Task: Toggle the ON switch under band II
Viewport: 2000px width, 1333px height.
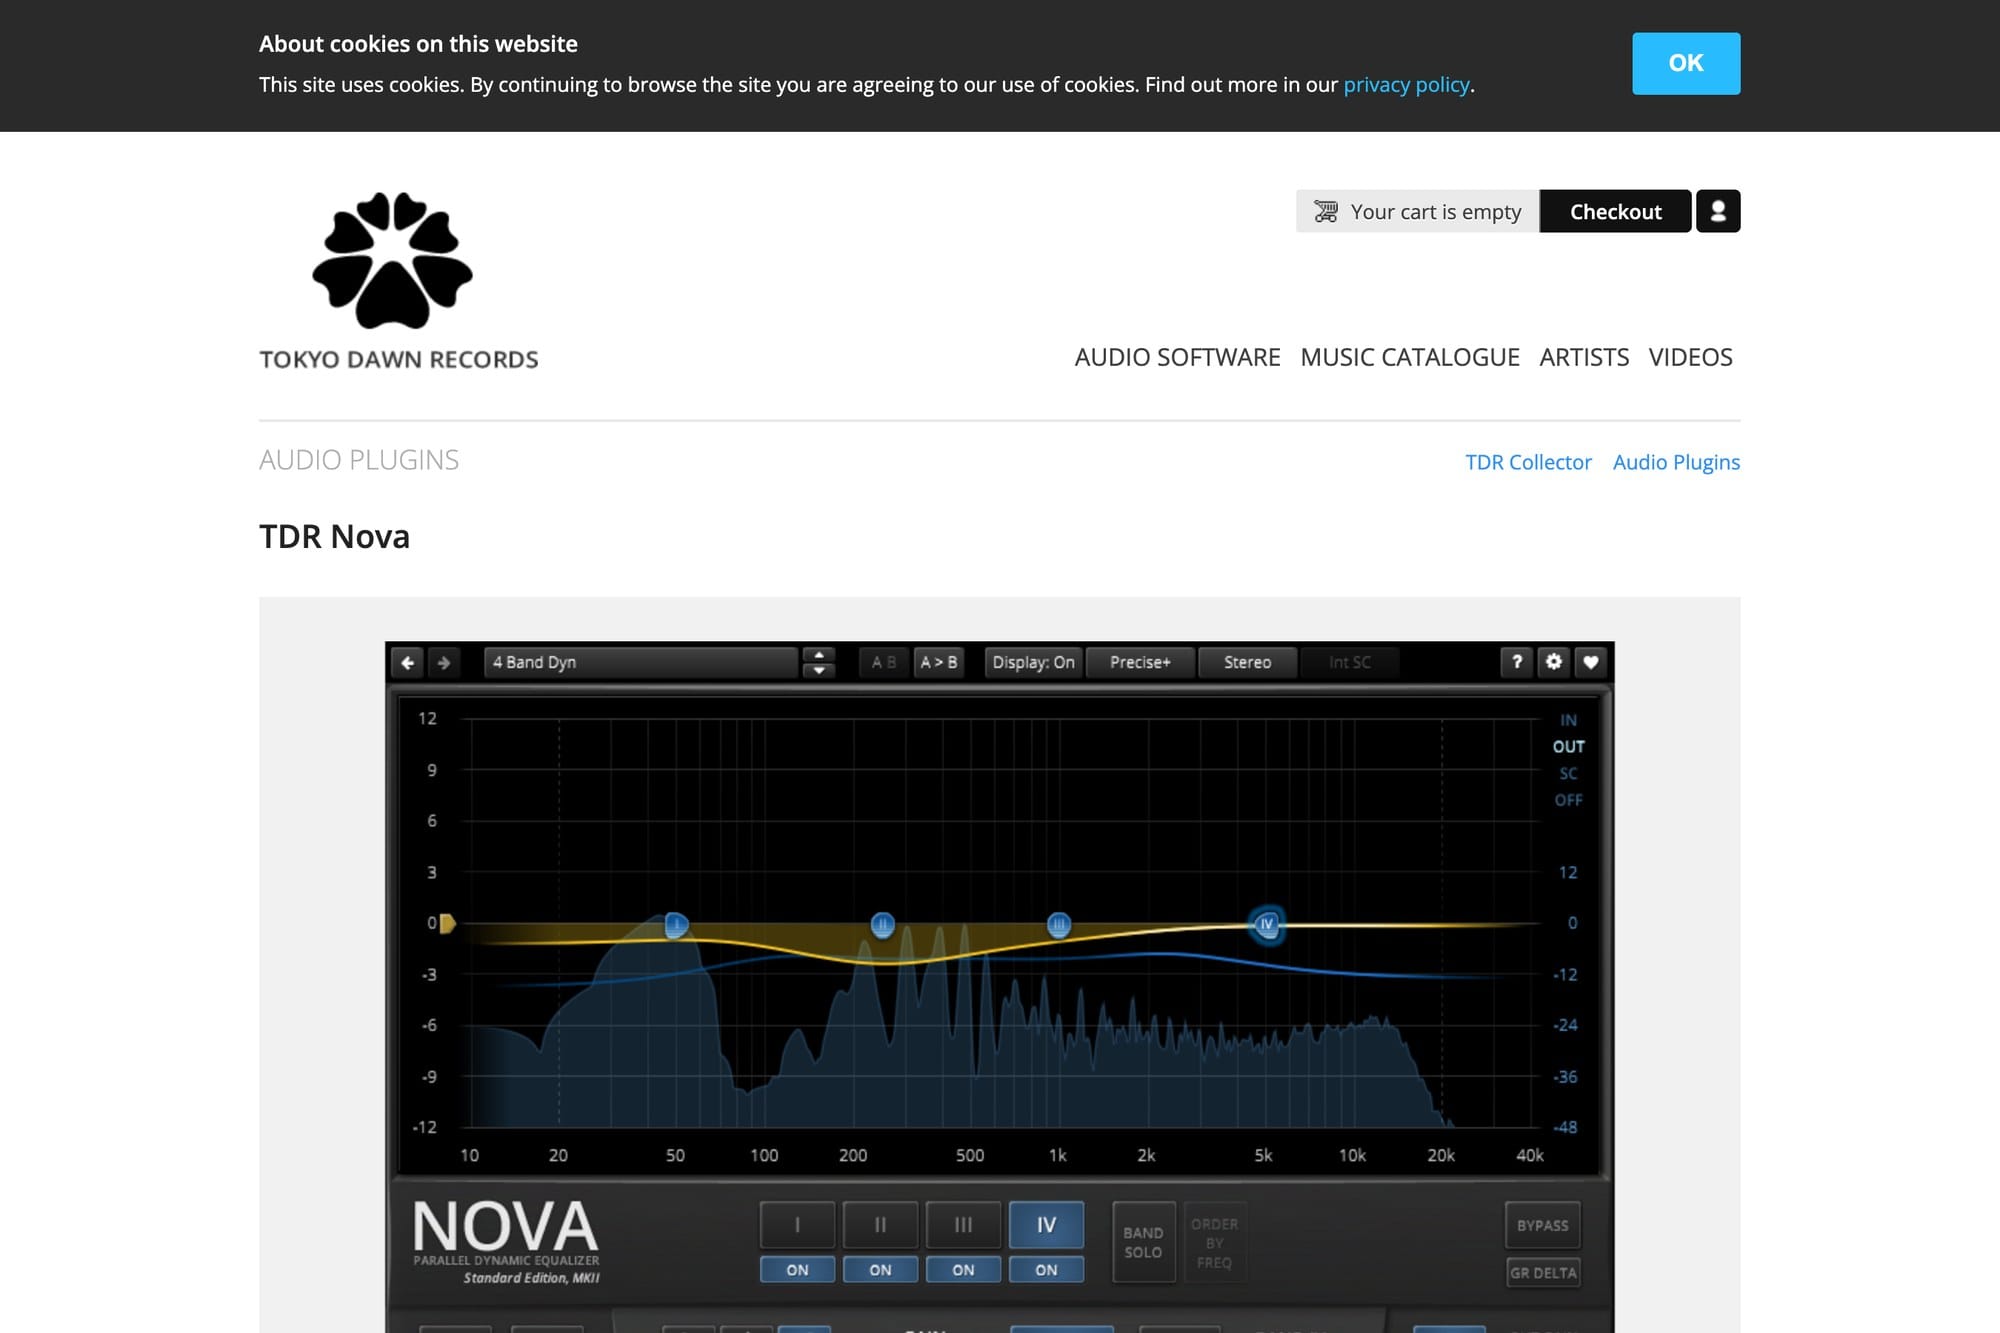Action: 880,1270
